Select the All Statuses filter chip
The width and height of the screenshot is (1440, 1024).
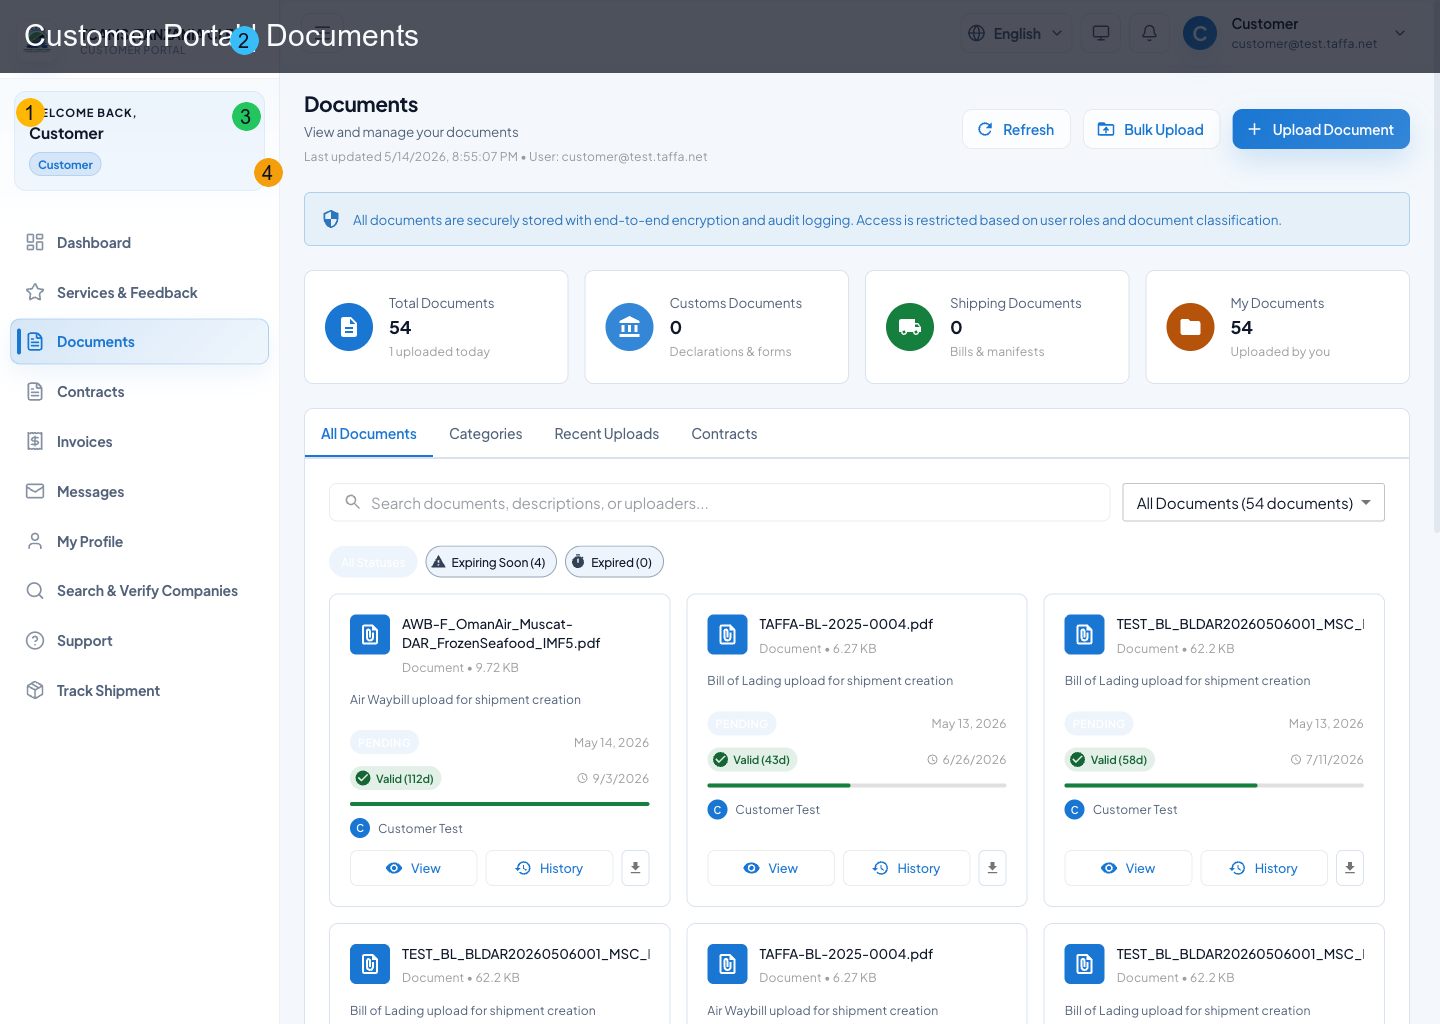[373, 562]
